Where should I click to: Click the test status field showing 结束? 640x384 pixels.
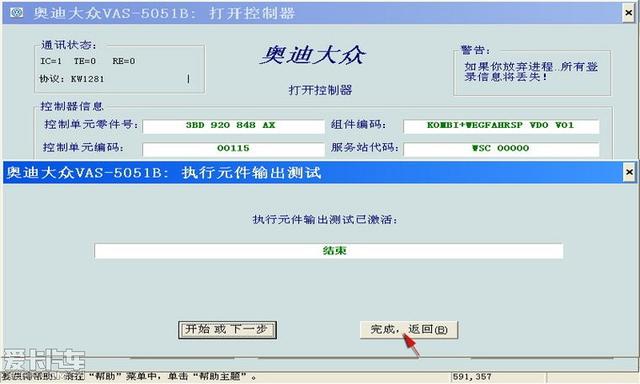tap(329, 251)
